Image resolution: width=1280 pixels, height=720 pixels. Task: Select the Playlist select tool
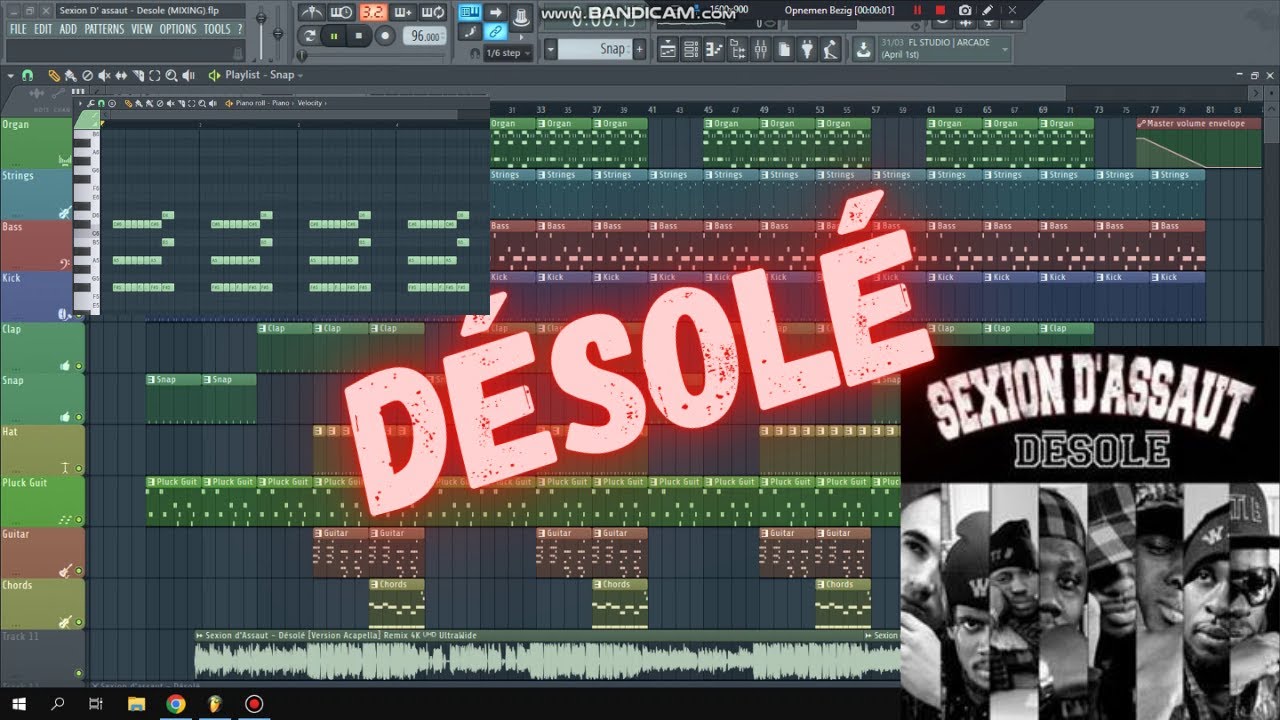(x=155, y=75)
